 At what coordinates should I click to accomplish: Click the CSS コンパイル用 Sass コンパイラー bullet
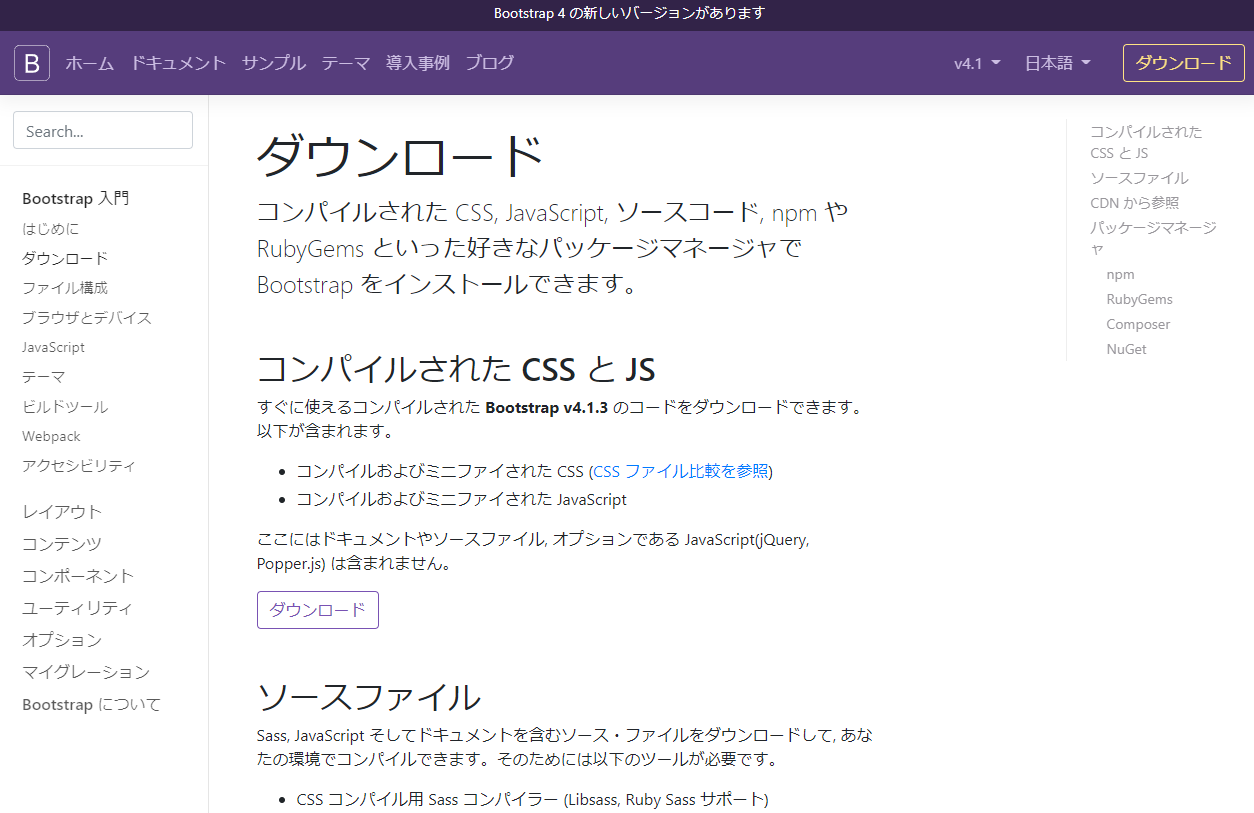(532, 800)
